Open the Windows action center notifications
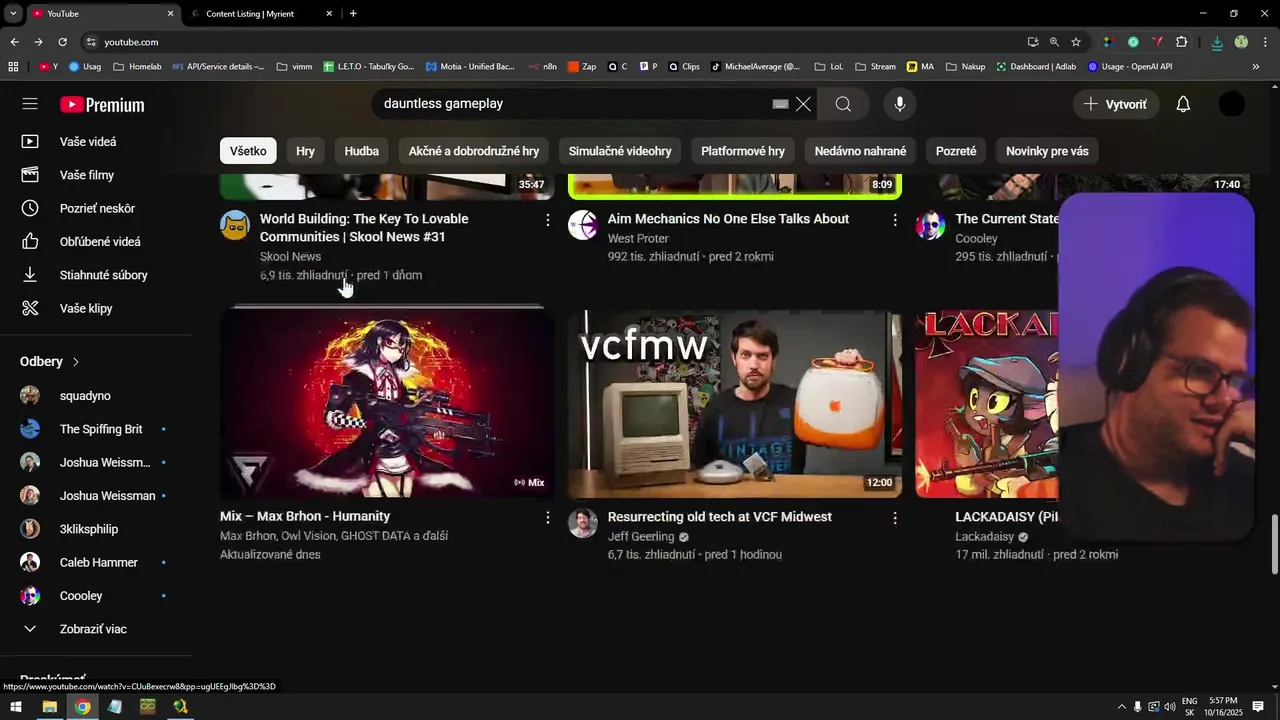 pos(1258,707)
